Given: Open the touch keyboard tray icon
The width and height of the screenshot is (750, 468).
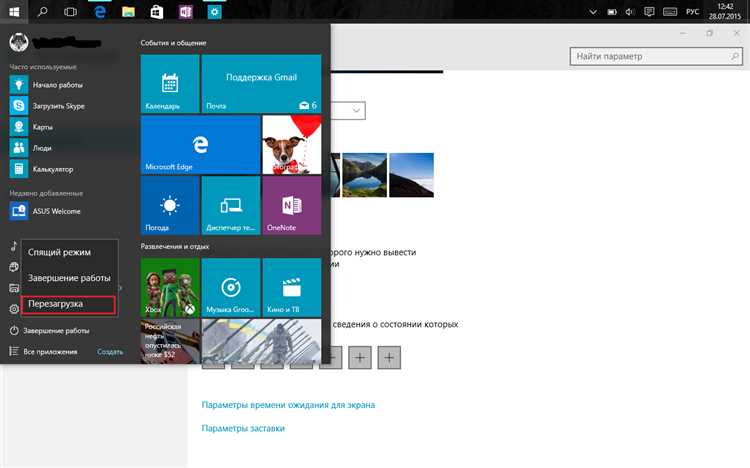Looking at the screenshot, I should [x=670, y=12].
